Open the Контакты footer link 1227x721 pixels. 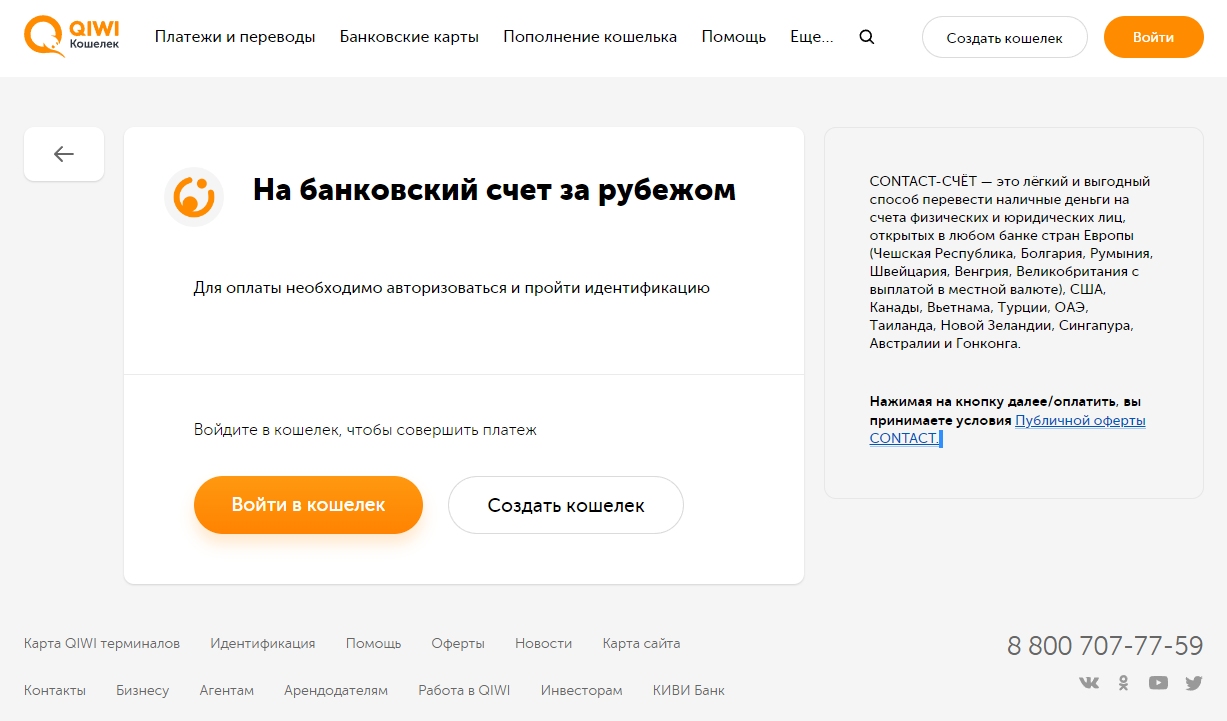click(55, 690)
